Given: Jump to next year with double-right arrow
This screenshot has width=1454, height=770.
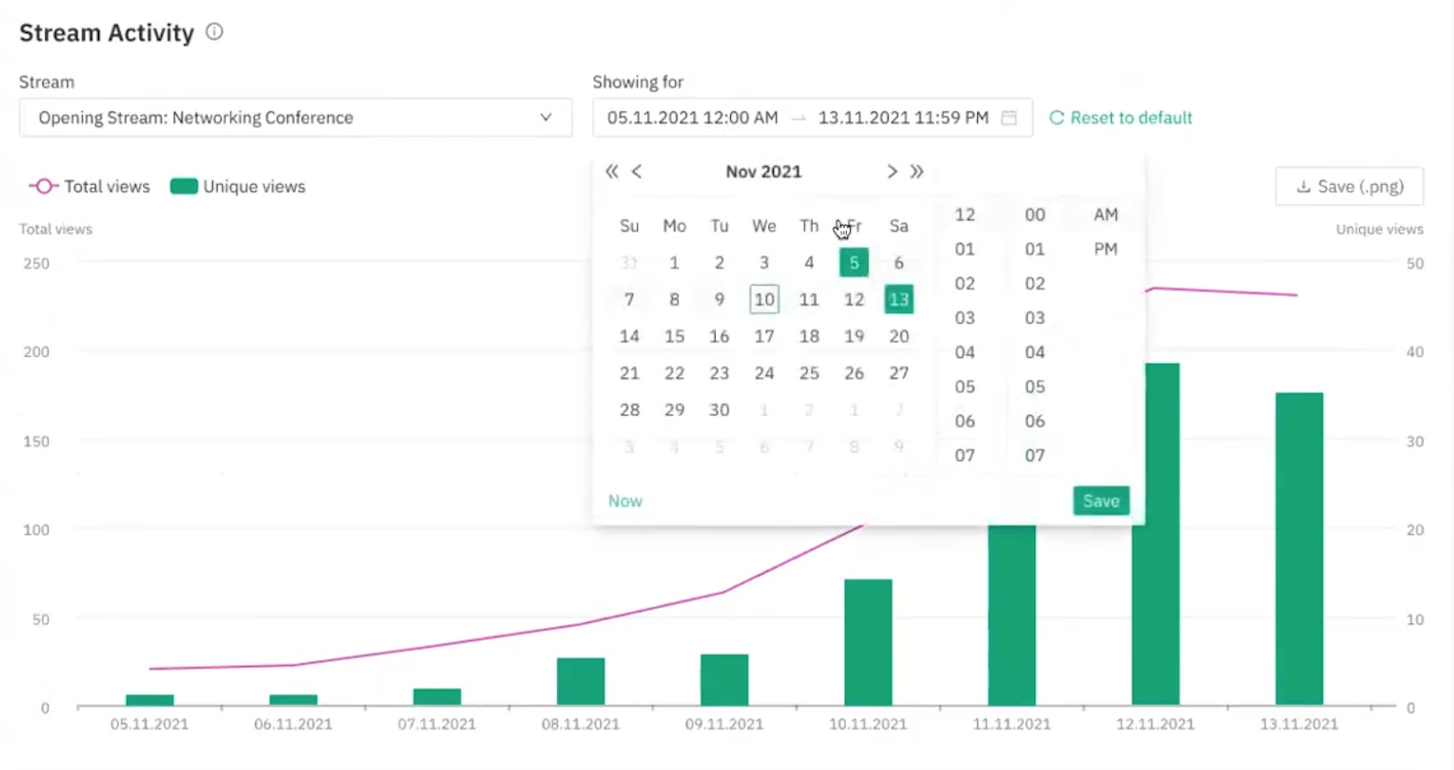Looking at the screenshot, I should [x=917, y=172].
